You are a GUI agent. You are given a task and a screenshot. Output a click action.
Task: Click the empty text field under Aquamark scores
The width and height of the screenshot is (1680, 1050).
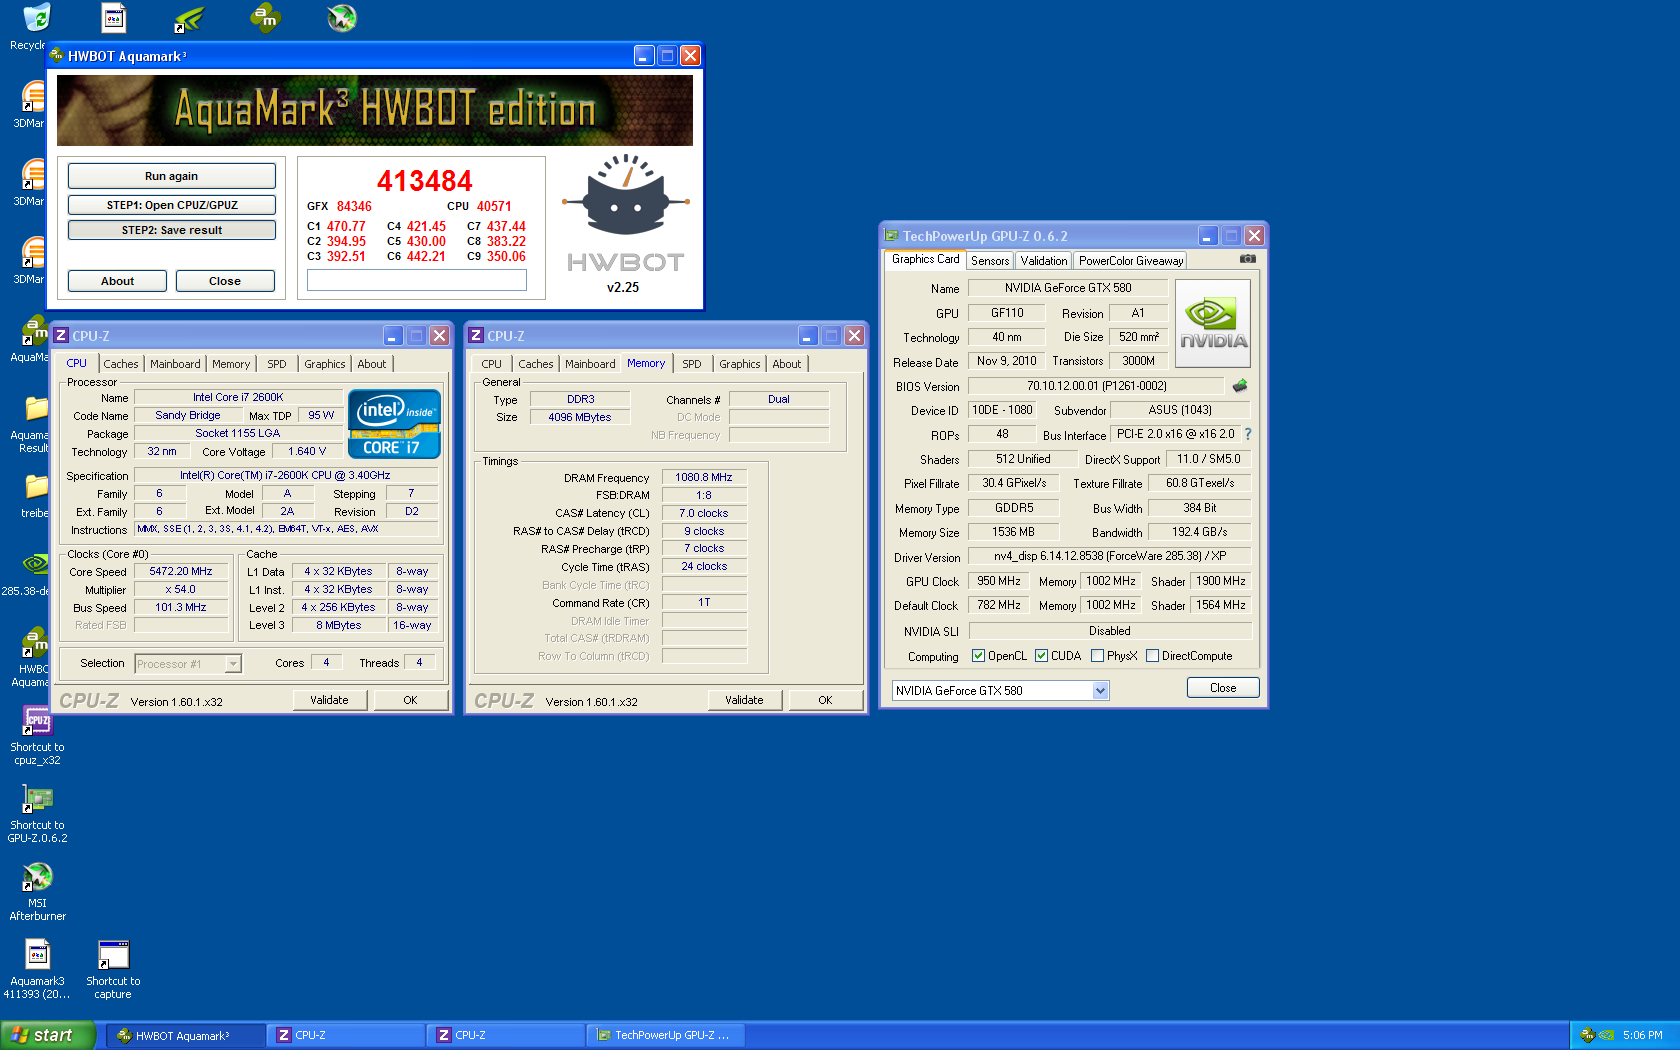(417, 281)
